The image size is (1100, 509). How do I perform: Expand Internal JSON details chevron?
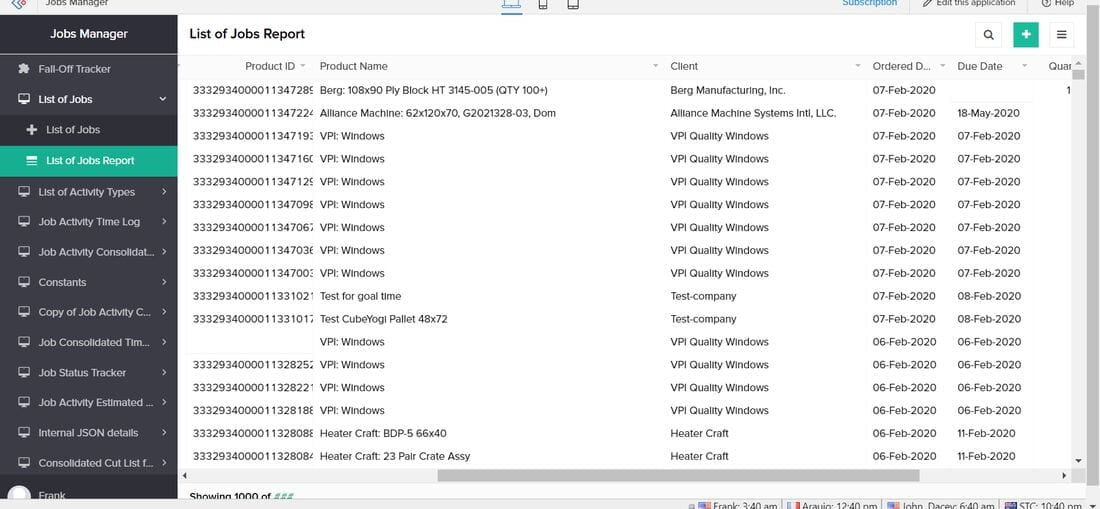click(x=163, y=433)
